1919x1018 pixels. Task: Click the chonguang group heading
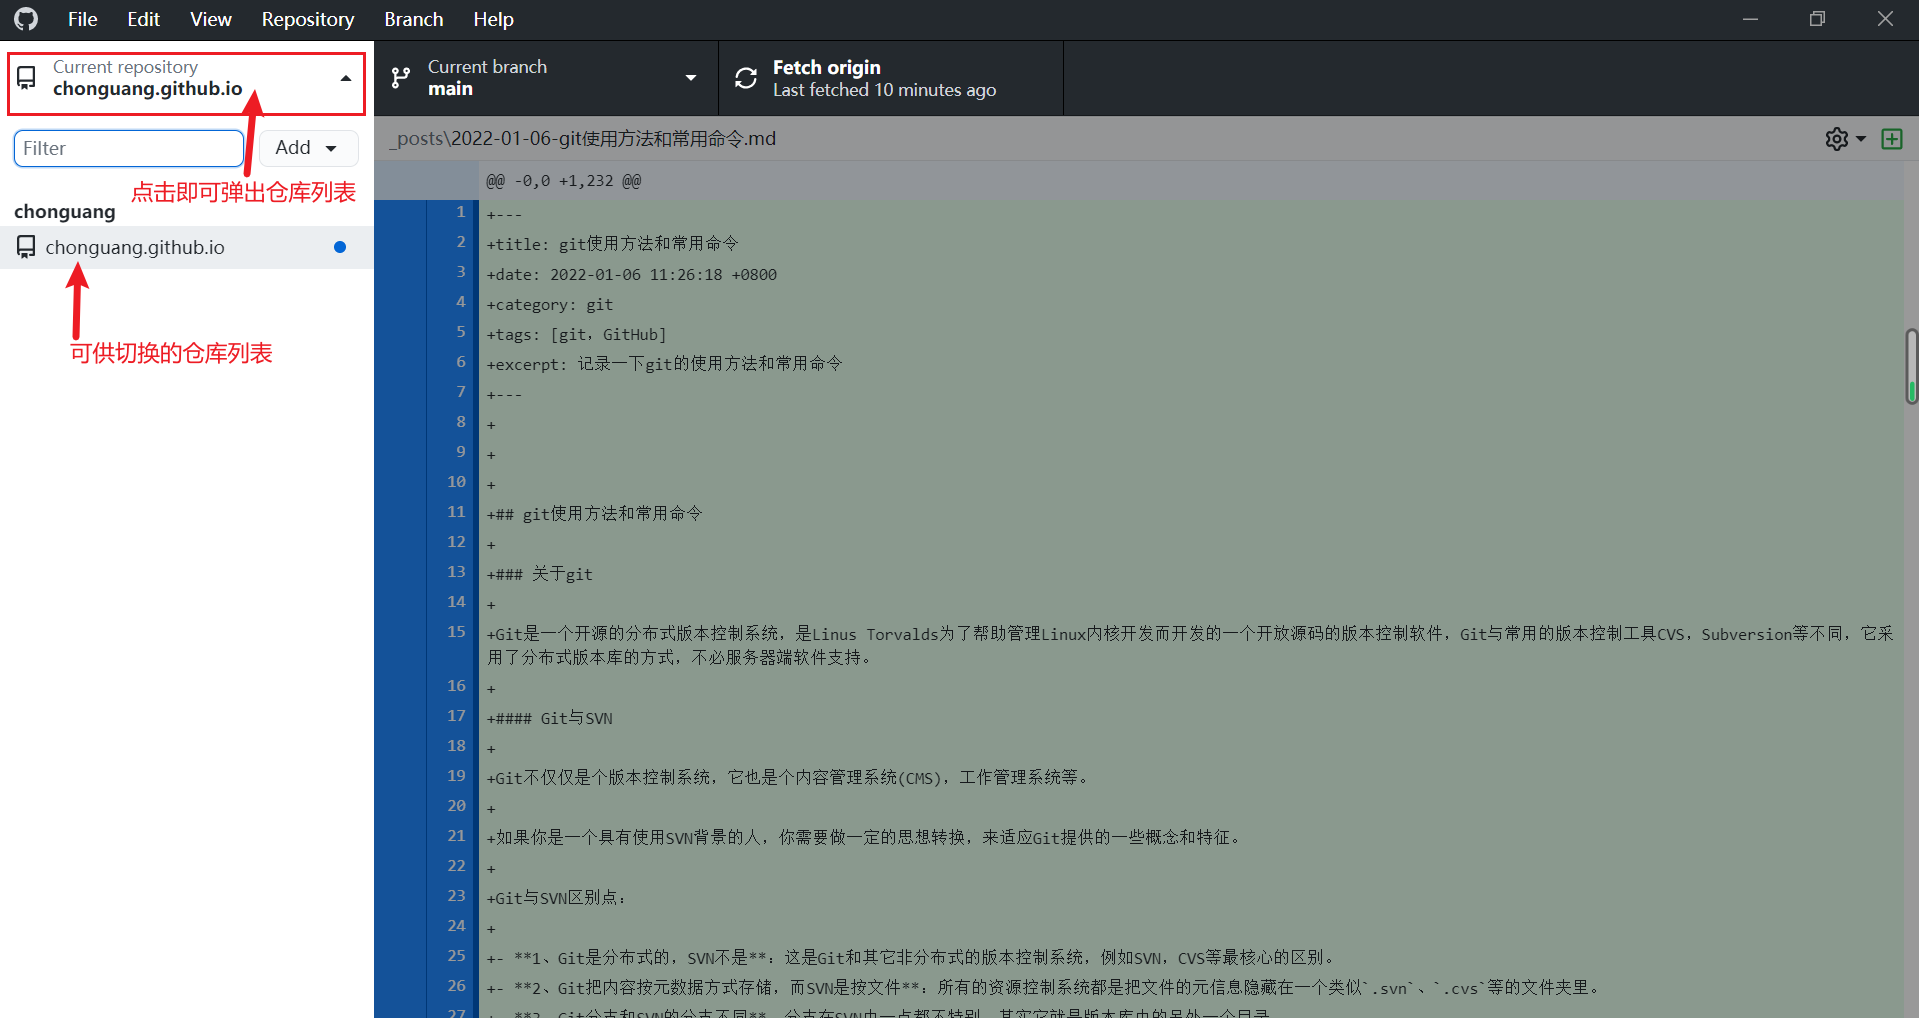click(x=65, y=211)
